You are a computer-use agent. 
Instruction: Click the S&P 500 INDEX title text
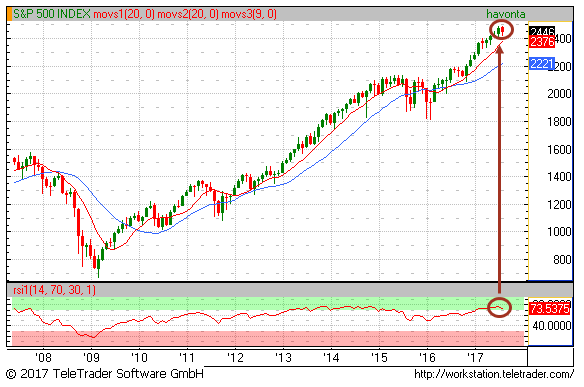pos(52,14)
